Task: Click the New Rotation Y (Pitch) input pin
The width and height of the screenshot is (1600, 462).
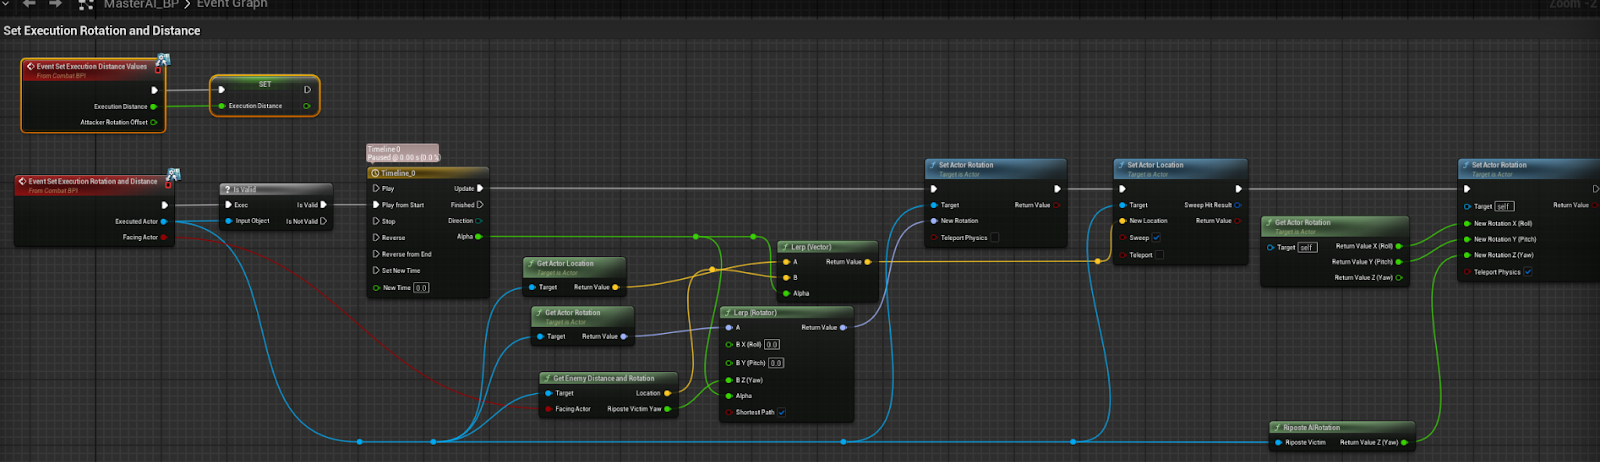Action: (x=1466, y=239)
